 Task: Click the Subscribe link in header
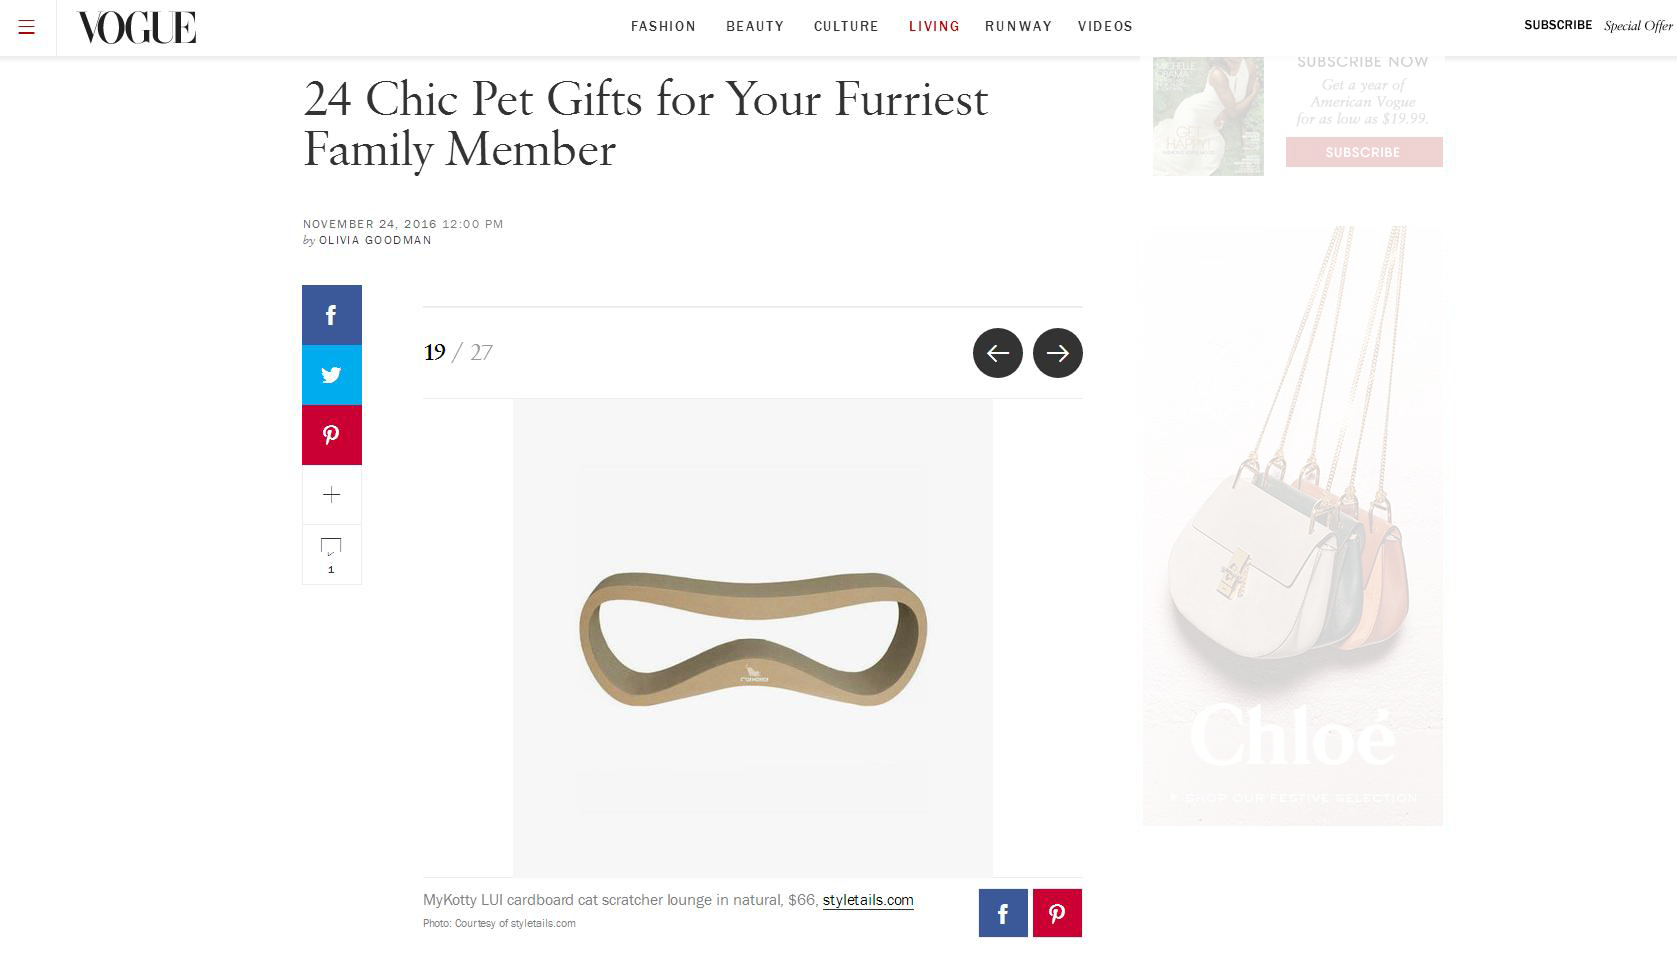click(x=1557, y=25)
